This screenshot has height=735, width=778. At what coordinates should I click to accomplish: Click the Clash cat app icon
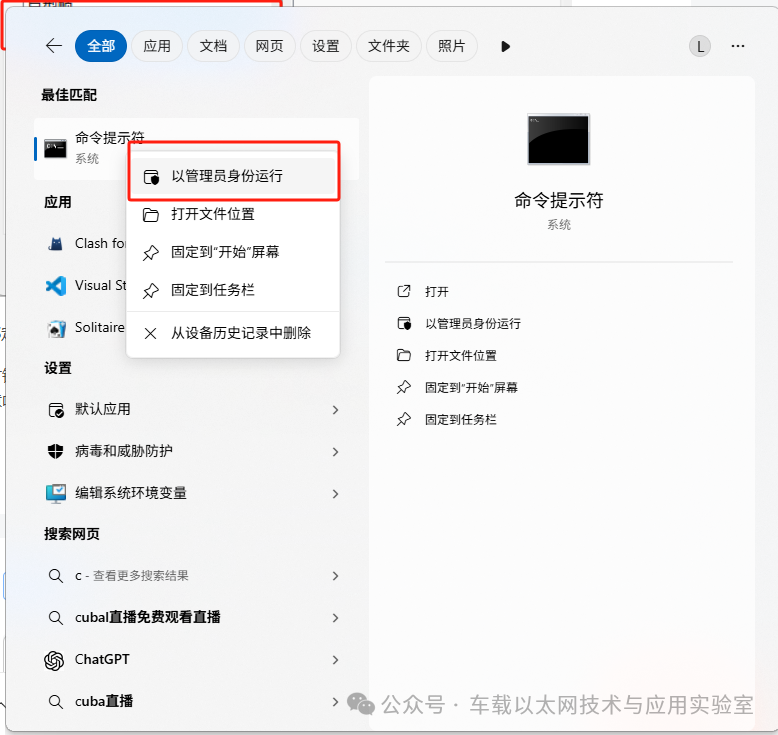[56, 244]
